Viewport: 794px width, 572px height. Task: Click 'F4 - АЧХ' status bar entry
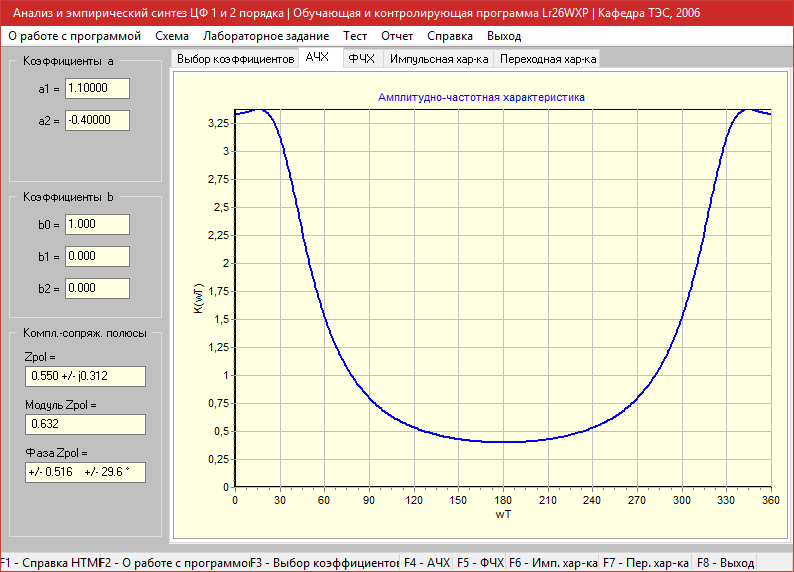click(427, 563)
